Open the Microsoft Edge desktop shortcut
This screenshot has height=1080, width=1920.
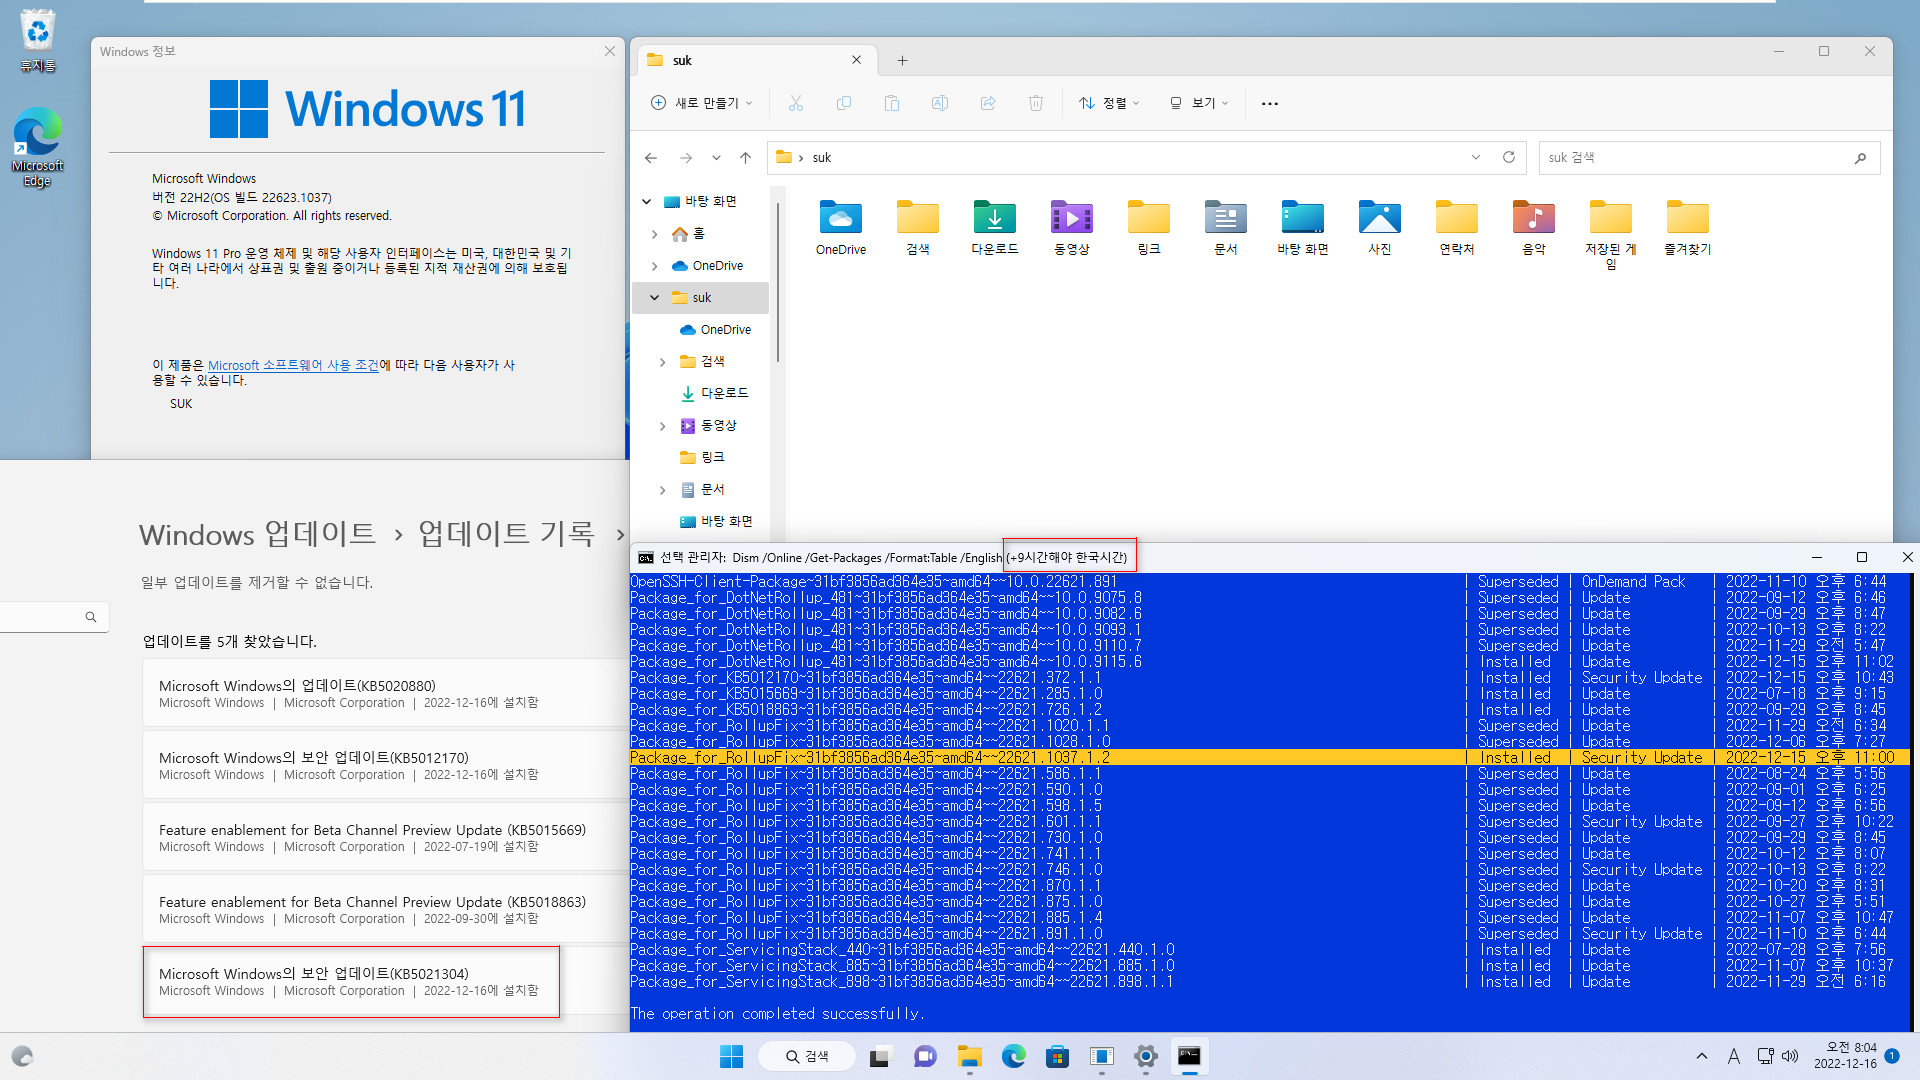click(x=37, y=147)
